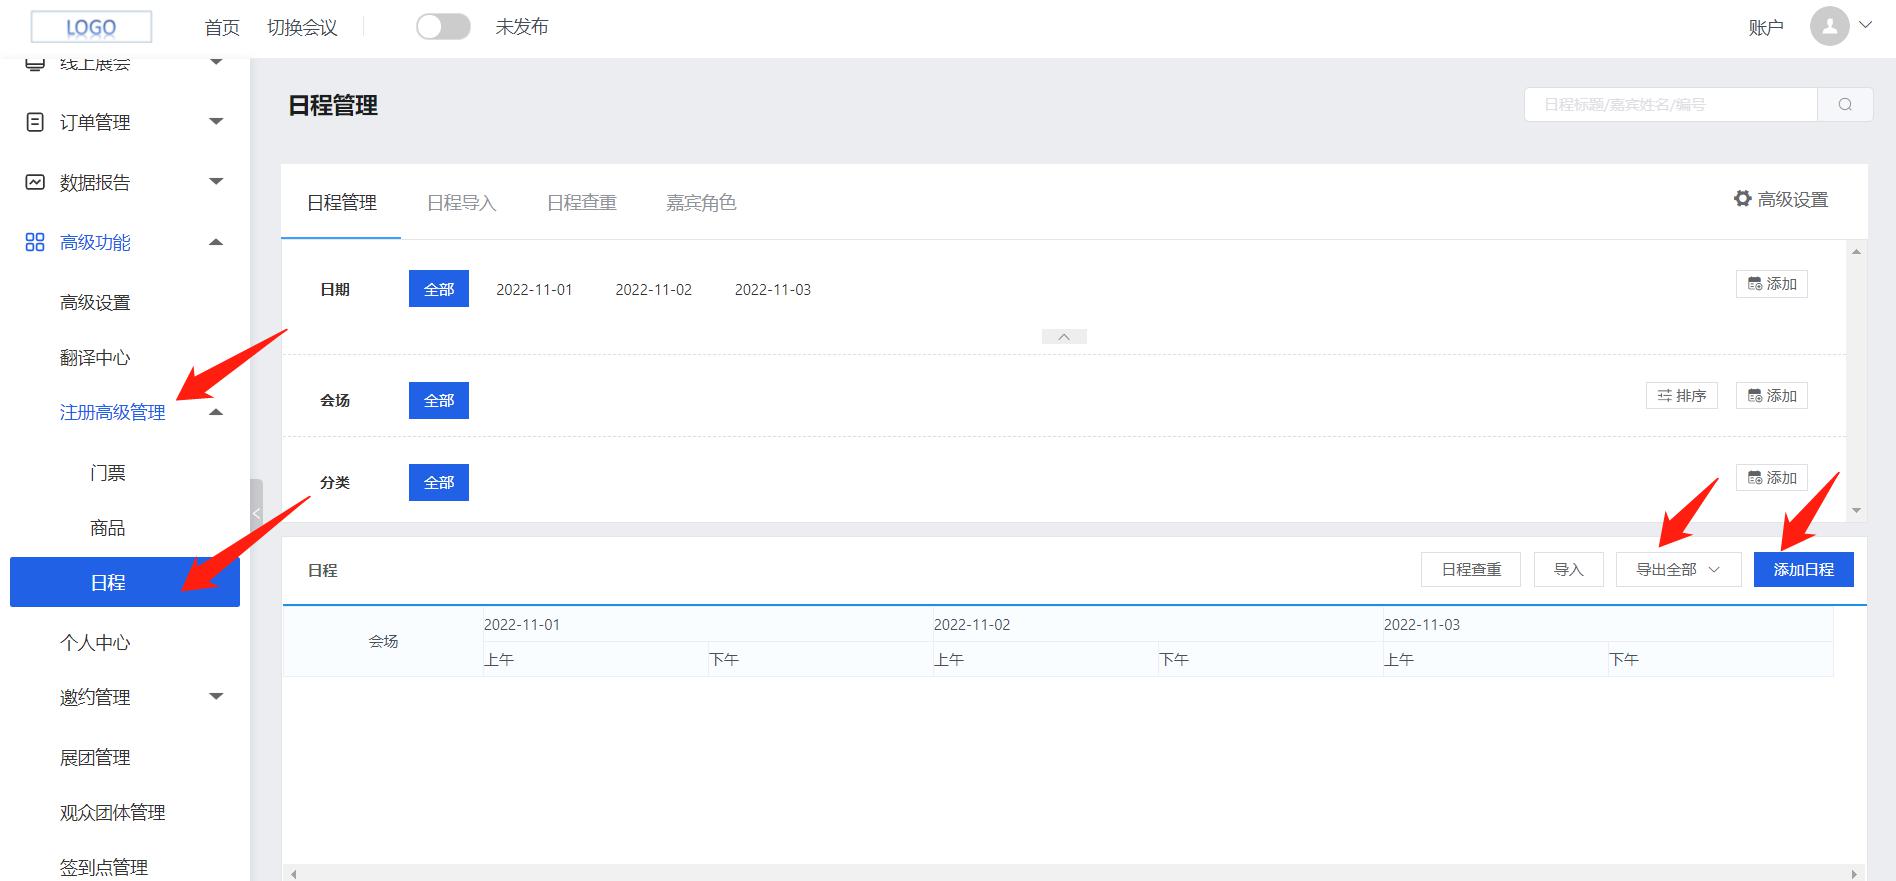This screenshot has width=1896, height=881.
Task: Click the 导入 button
Action: [1569, 569]
